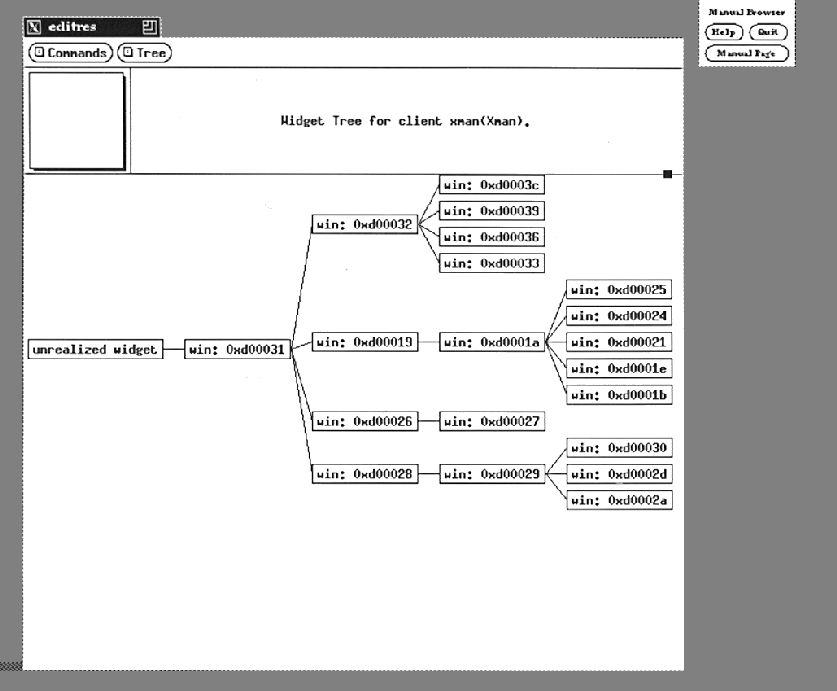Select tree node win: 0xd00027
Image resolution: width=837 pixels, height=691 pixels.
tap(492, 421)
